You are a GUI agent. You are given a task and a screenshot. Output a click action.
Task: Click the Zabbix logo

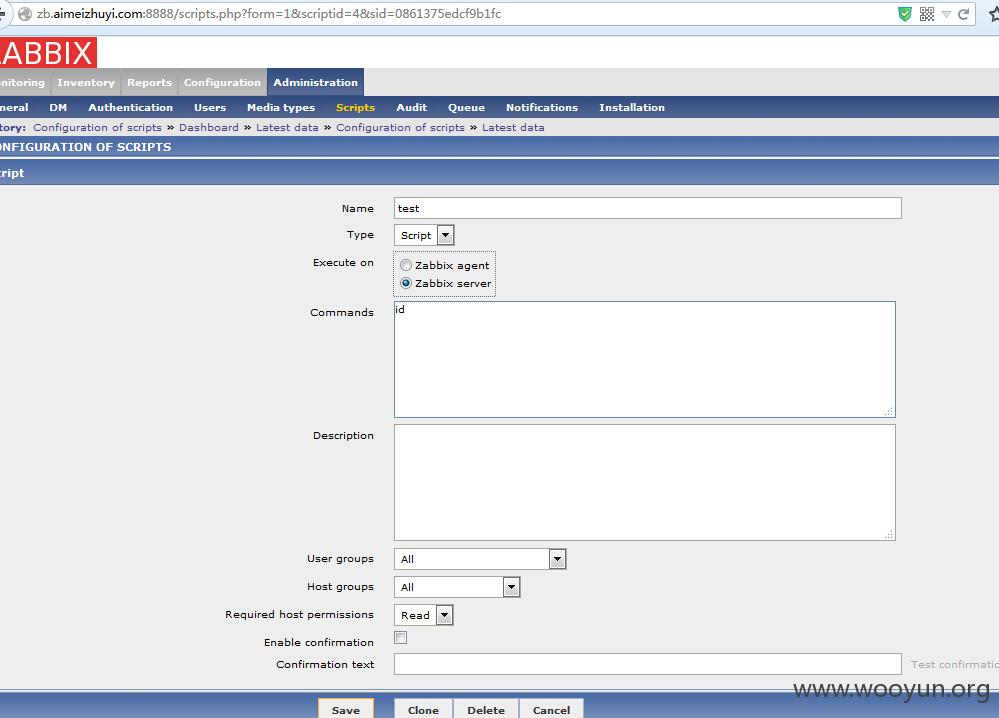click(48, 52)
